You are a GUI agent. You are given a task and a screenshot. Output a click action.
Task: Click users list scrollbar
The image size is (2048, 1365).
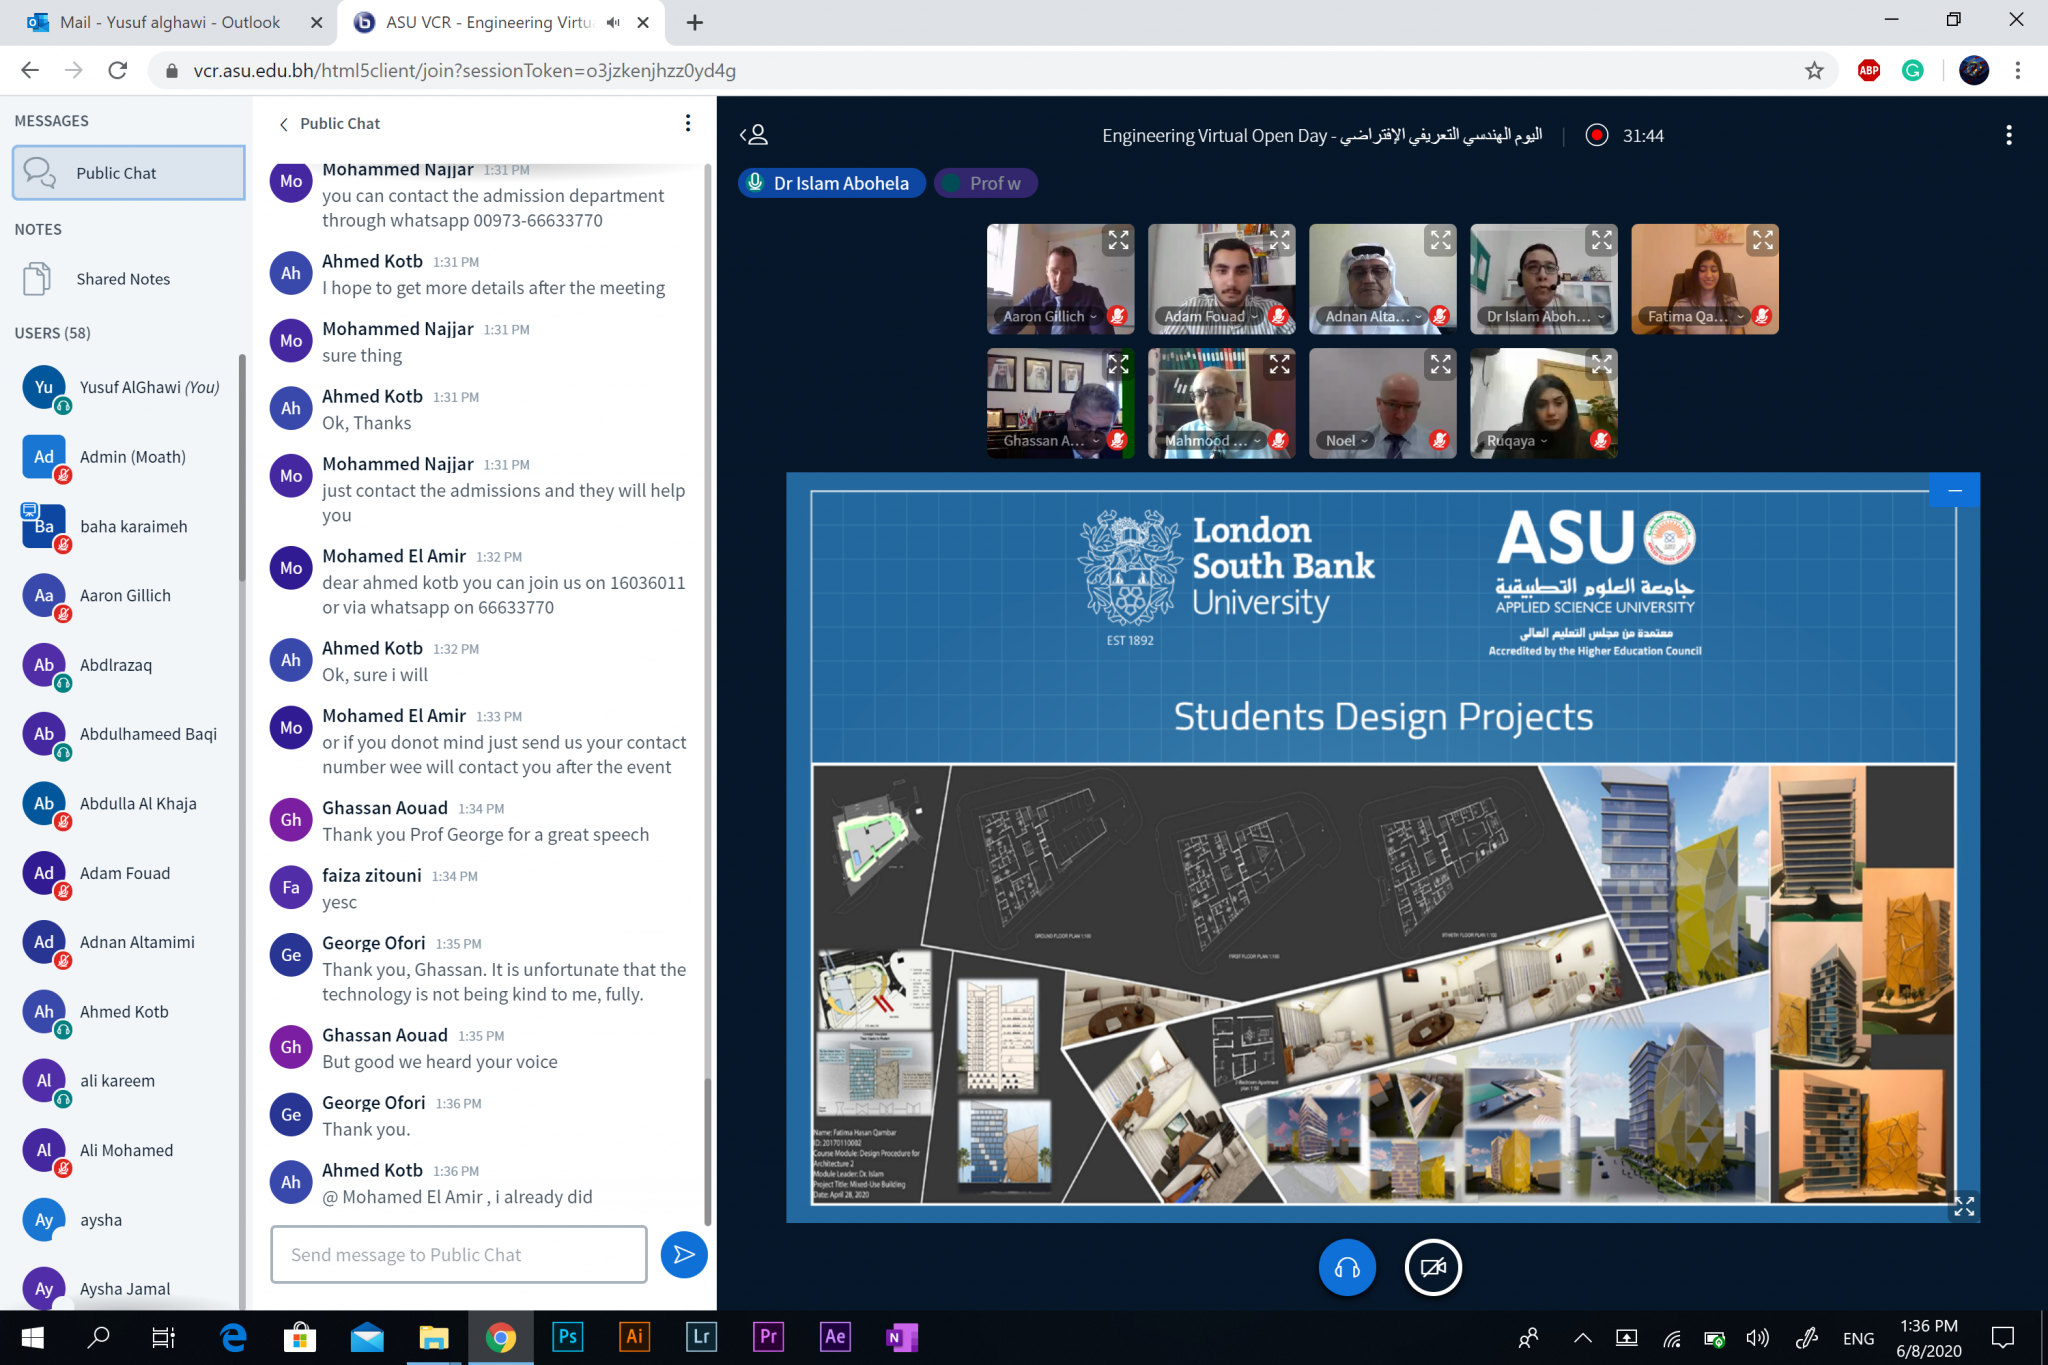[242, 468]
